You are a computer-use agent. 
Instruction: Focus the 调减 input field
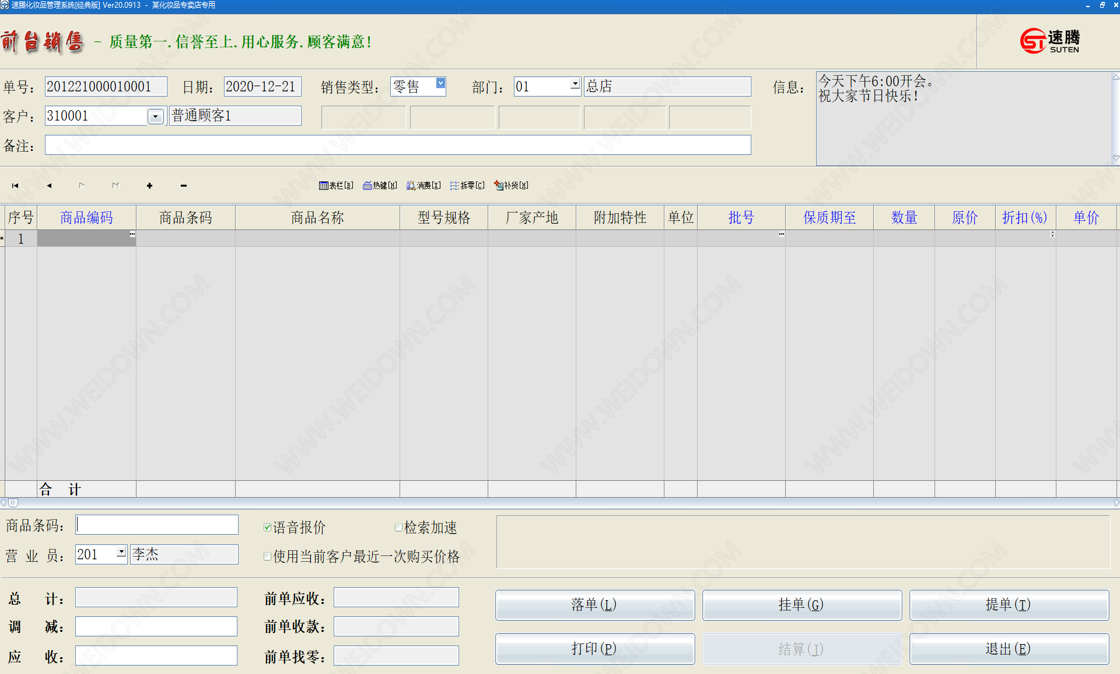[156, 627]
